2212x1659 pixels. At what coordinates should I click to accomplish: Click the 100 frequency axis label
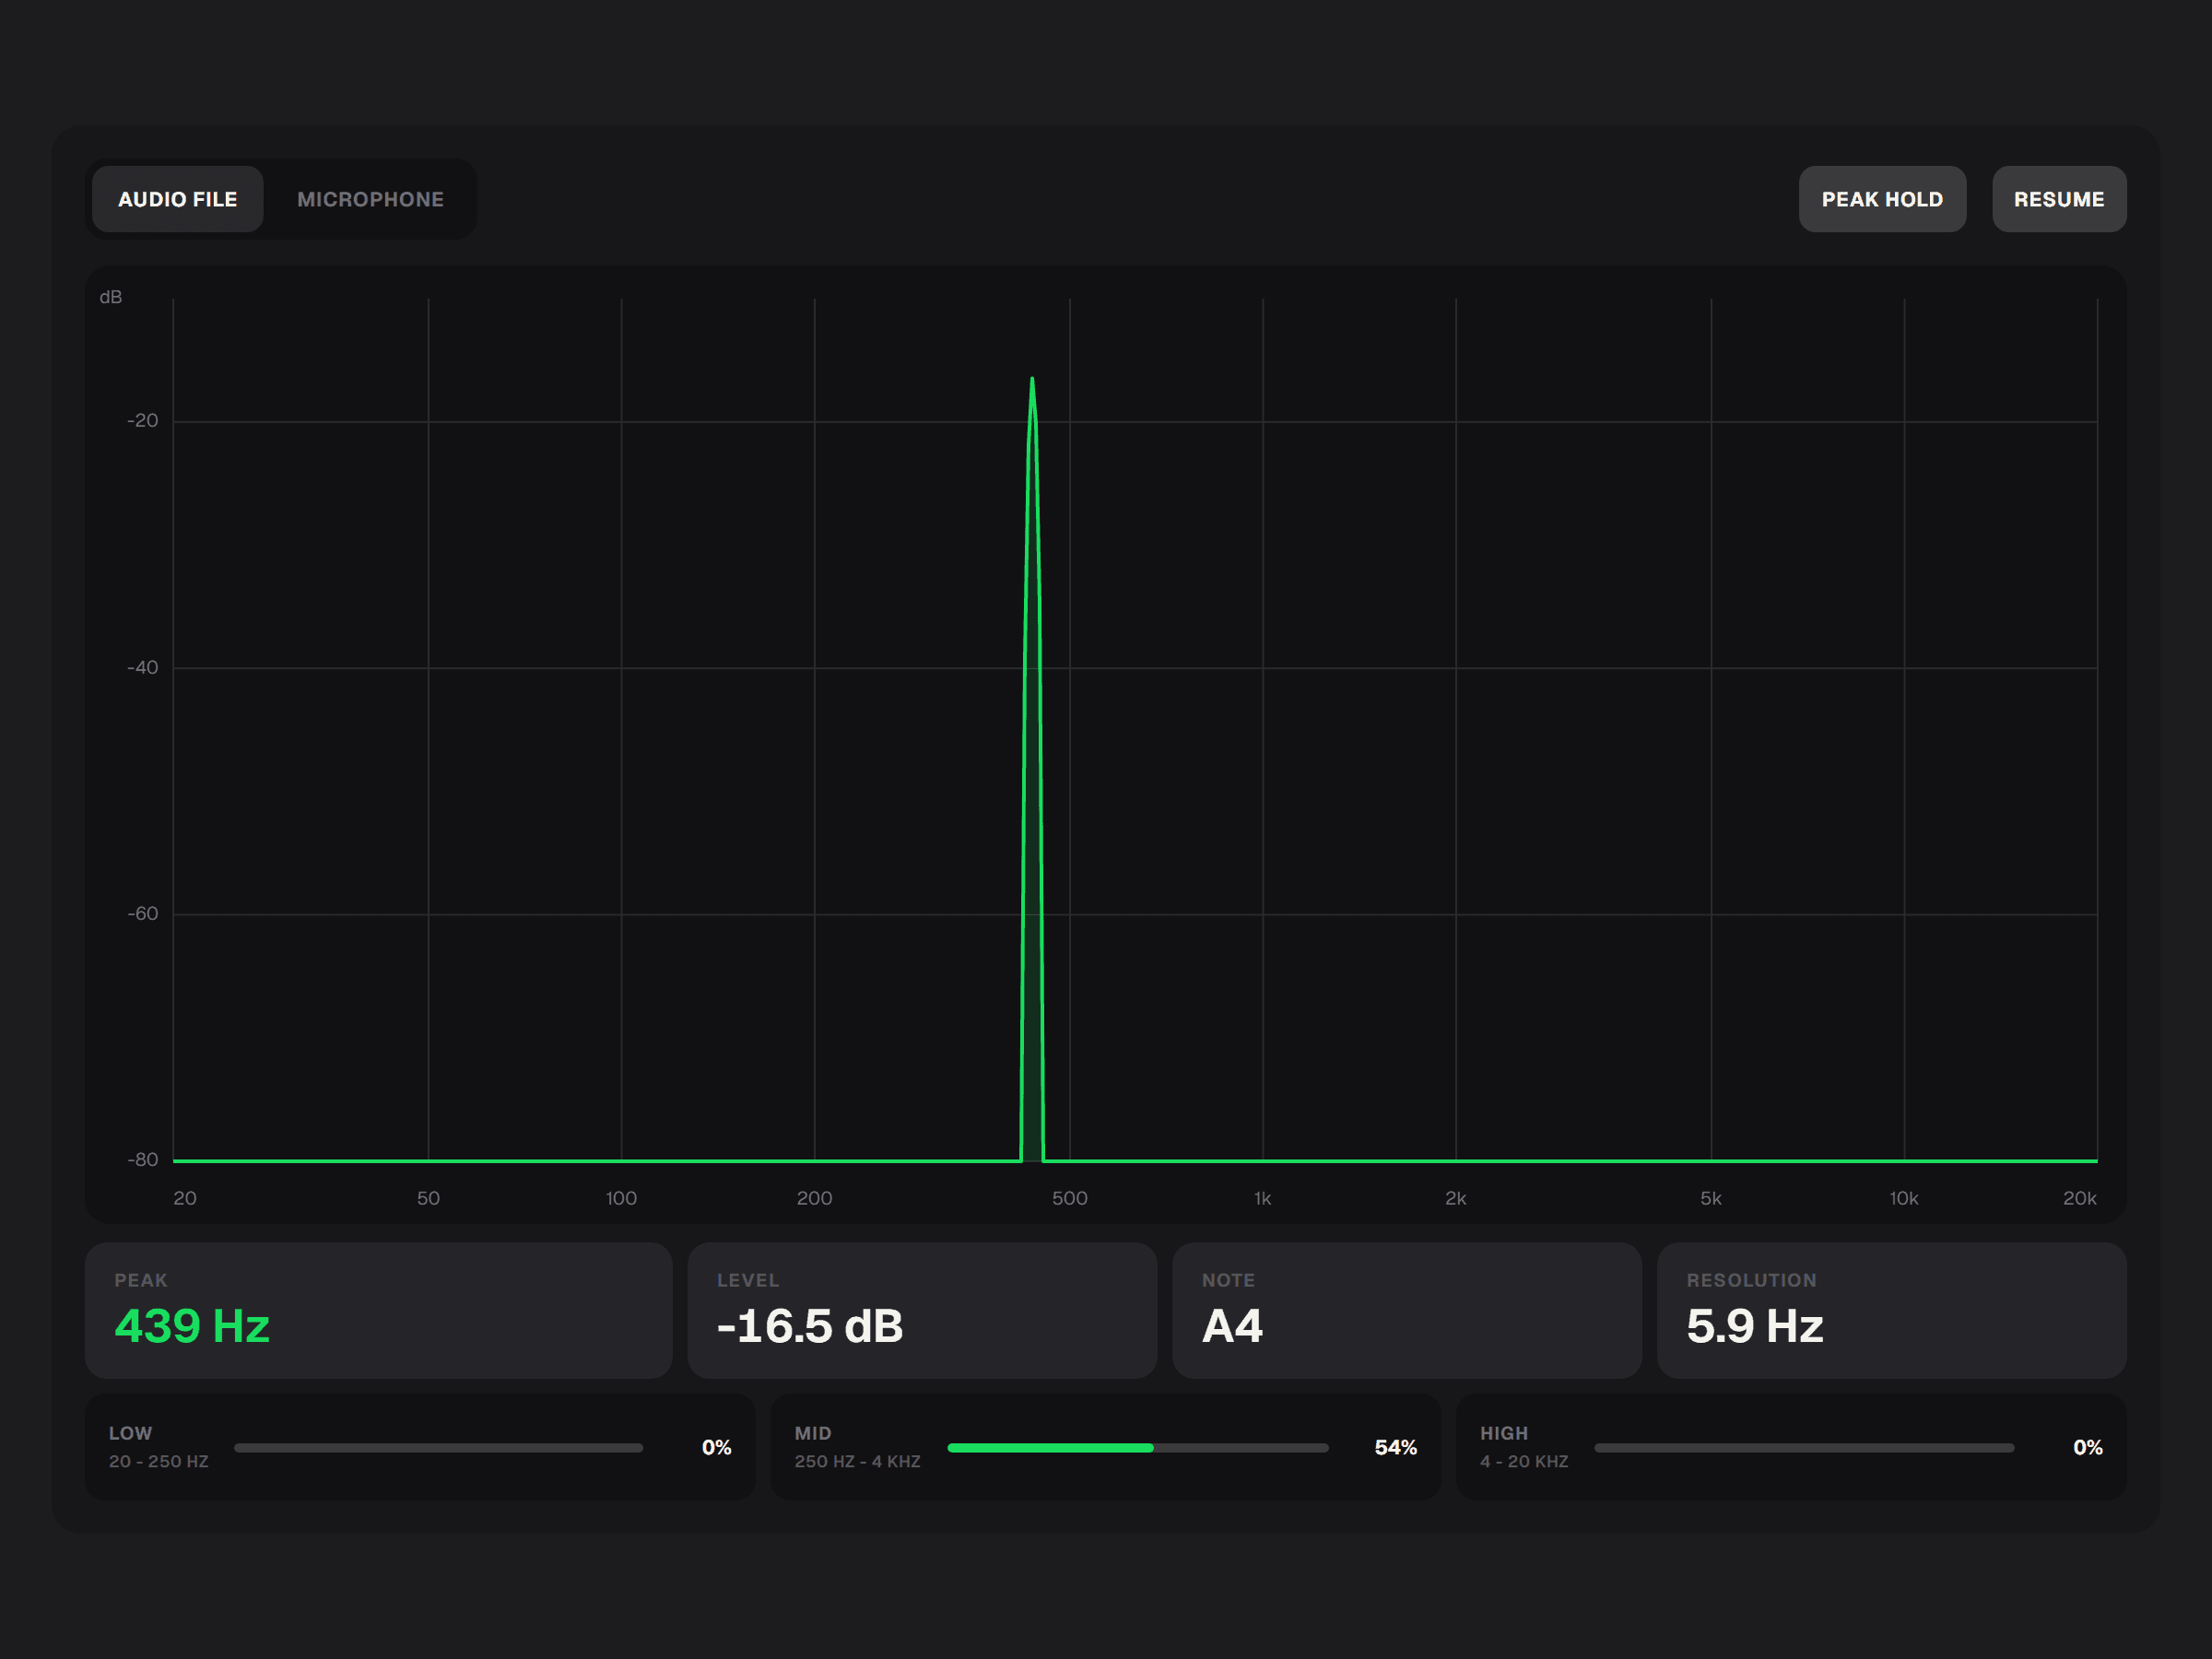click(x=621, y=1198)
